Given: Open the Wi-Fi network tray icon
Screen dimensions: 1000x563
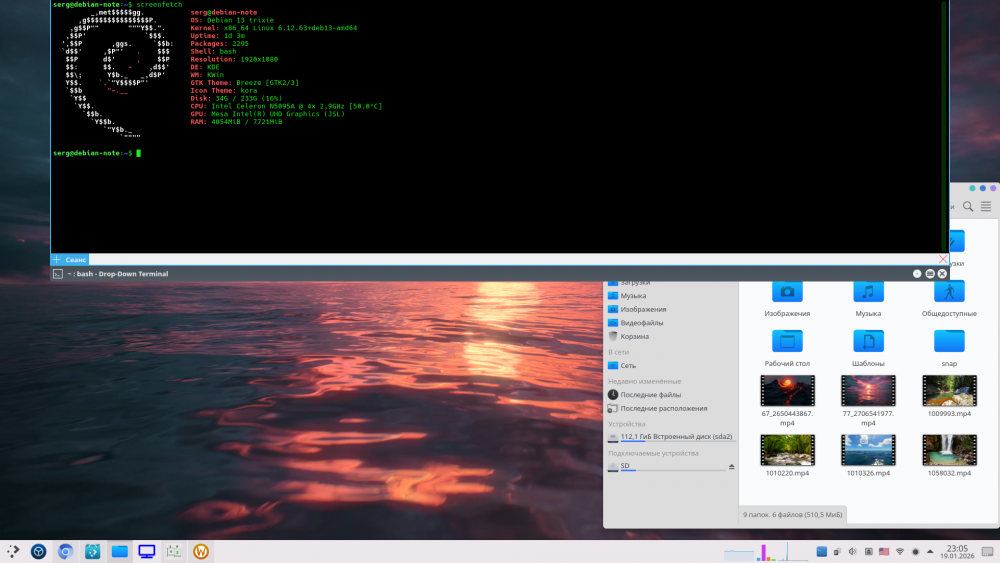Looking at the screenshot, I should pyautogui.click(x=899, y=551).
